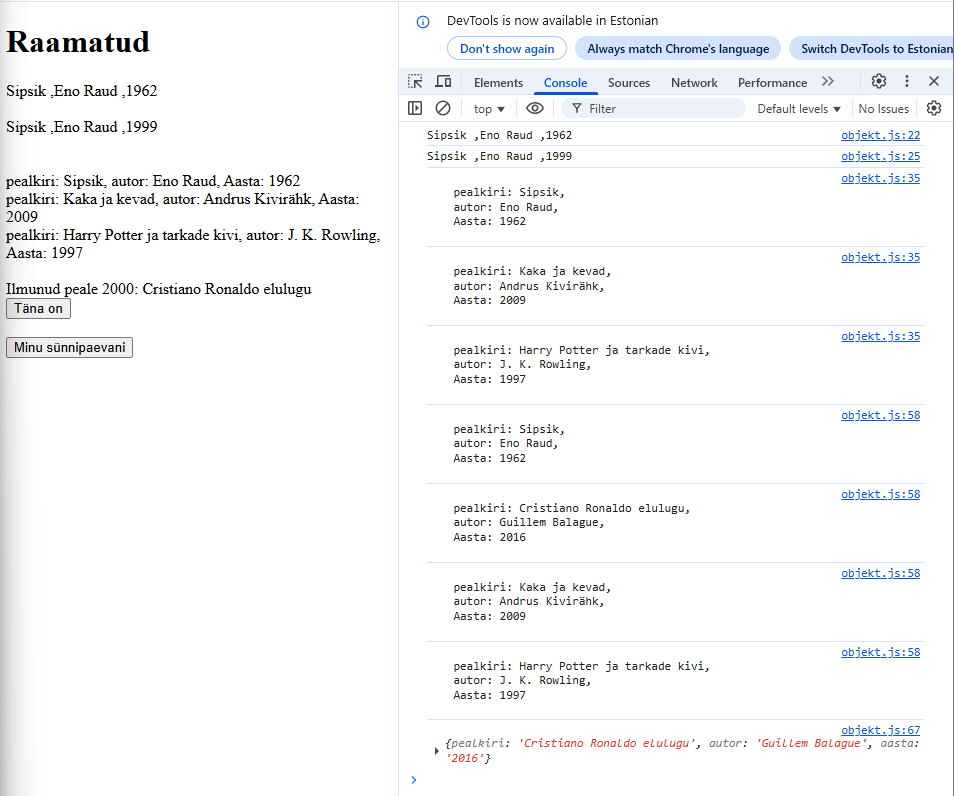
Task: Click the Täna on button
Action: coord(38,309)
